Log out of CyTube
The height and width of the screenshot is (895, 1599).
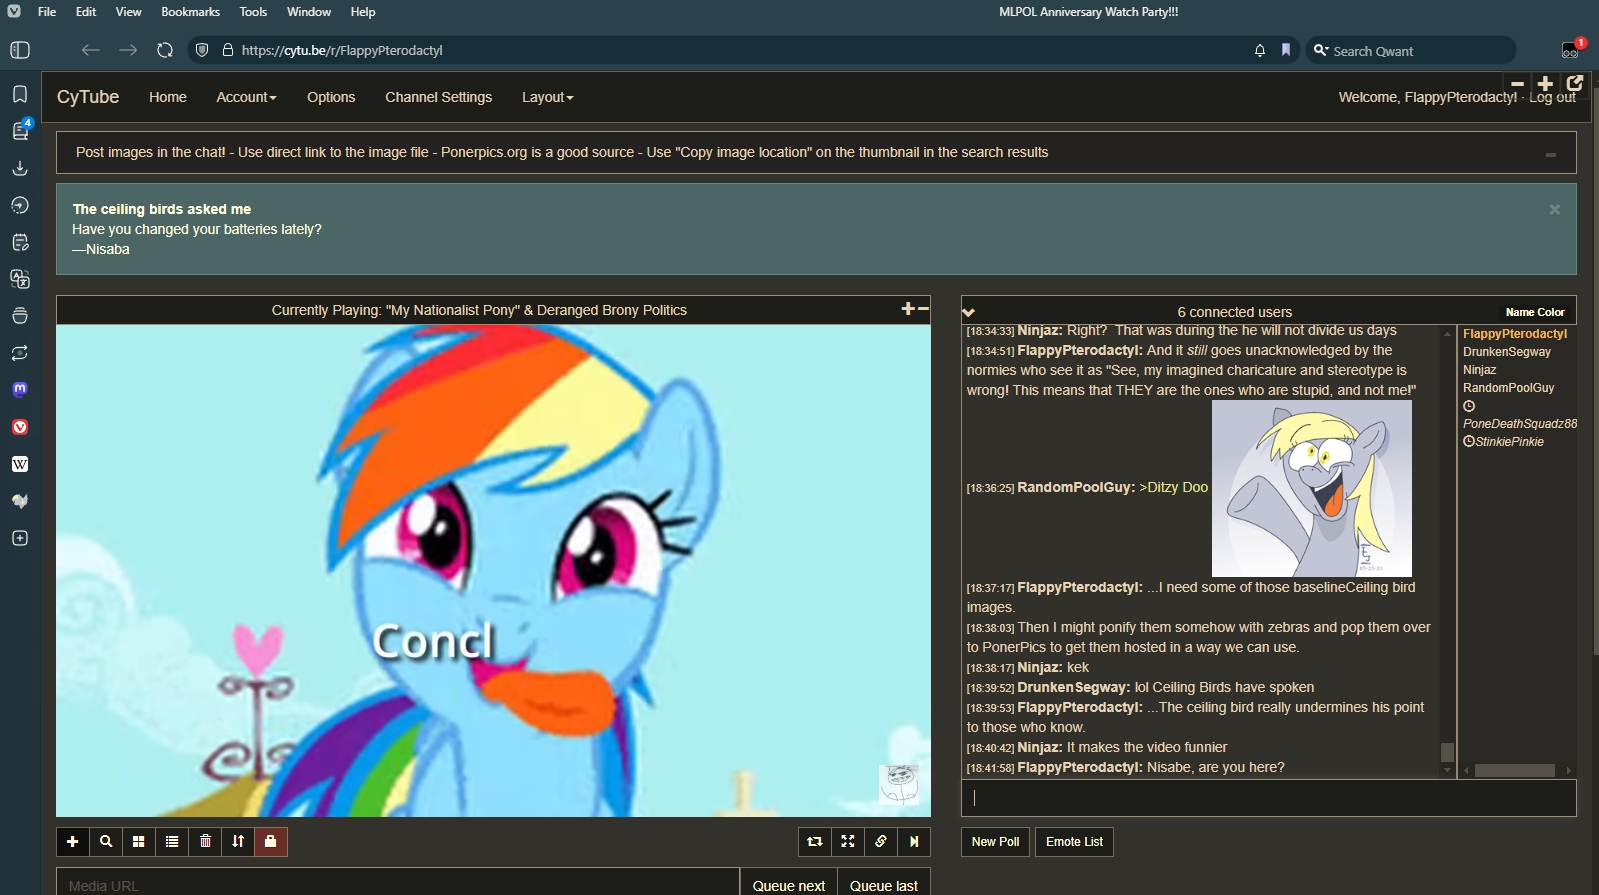[1552, 97]
